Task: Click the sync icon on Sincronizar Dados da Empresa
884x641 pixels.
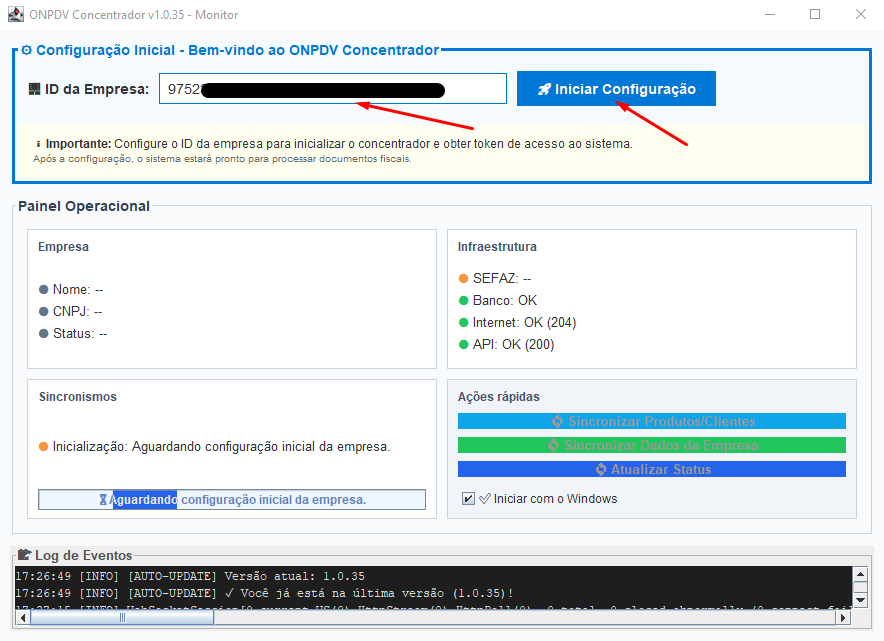Action: (554, 445)
